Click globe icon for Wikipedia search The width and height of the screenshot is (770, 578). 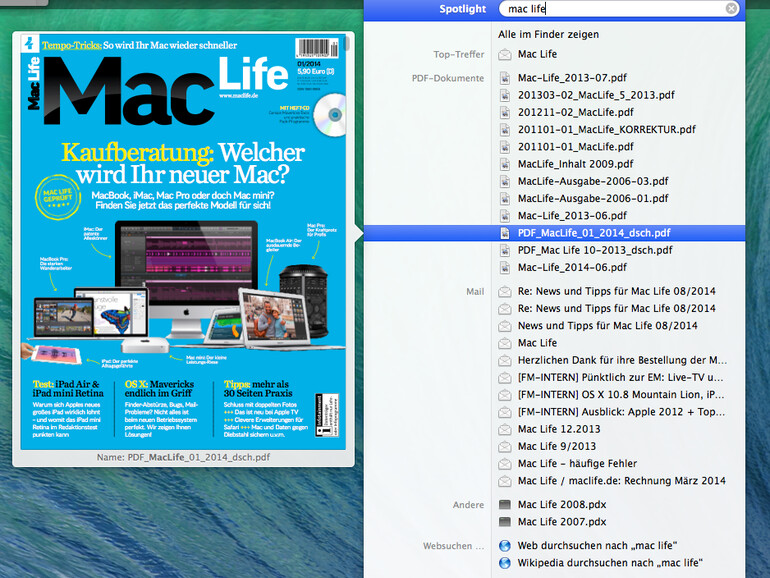pos(504,563)
